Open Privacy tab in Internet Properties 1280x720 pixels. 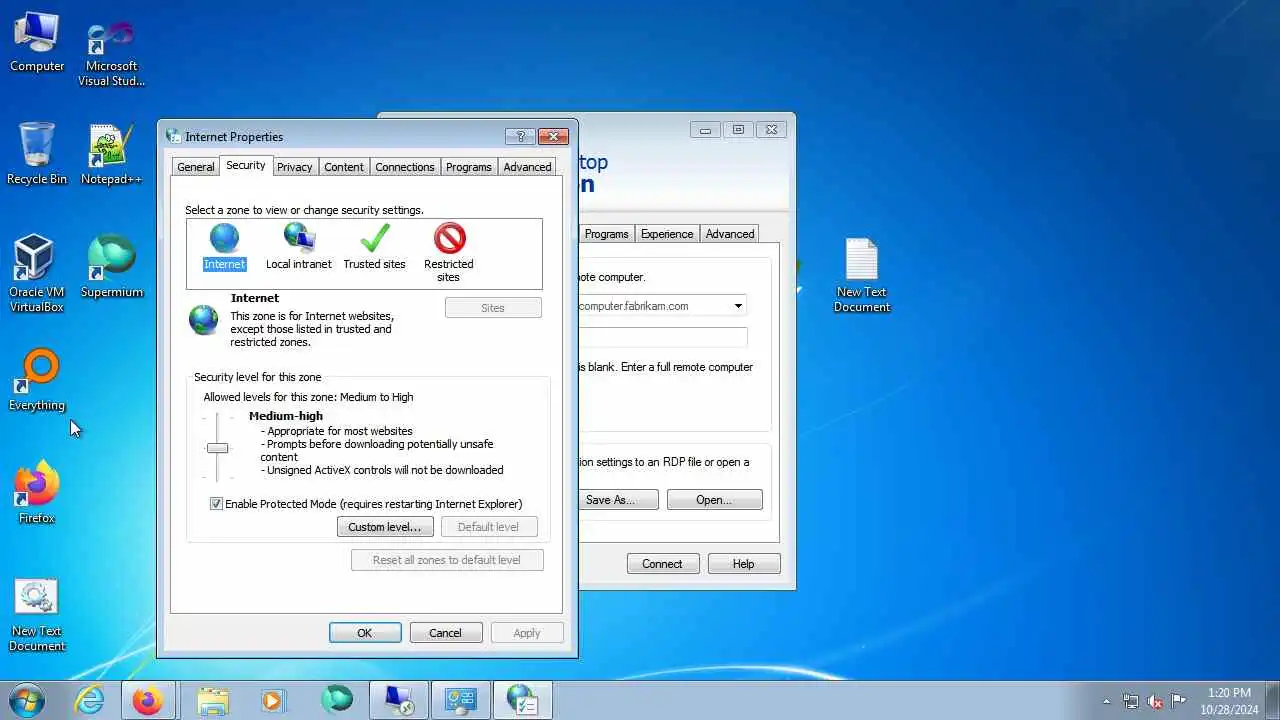[x=294, y=167]
